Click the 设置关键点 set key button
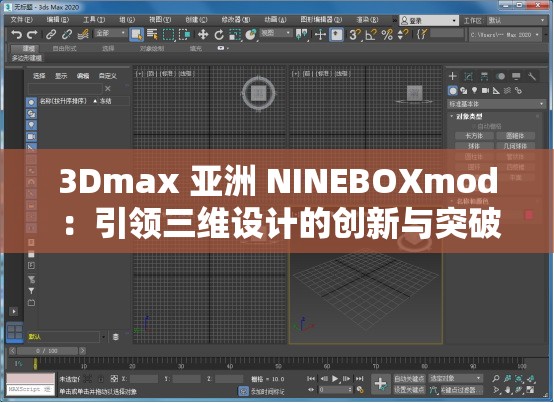554x403 pixels. [x=409, y=390]
